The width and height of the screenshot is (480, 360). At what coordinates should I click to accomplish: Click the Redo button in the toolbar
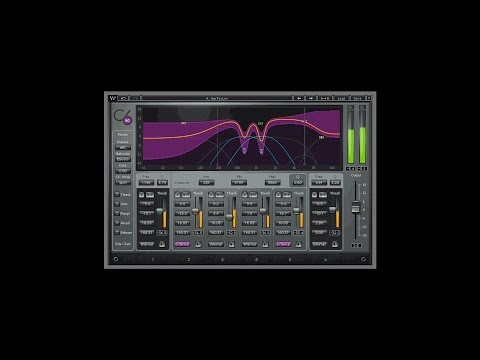pyautogui.click(x=136, y=98)
